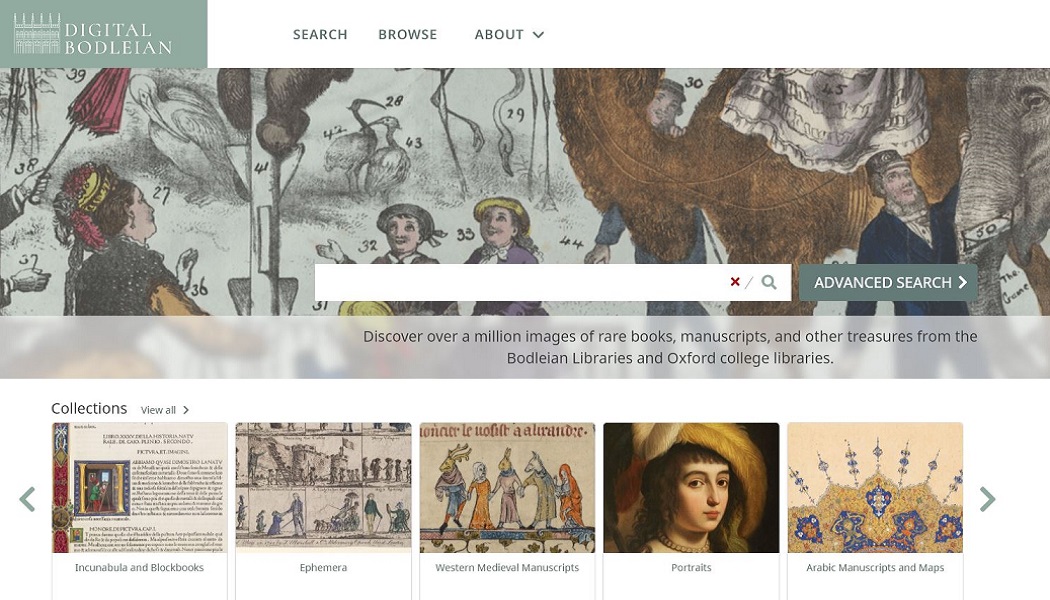1050x600 pixels.
Task: Click the ADVANCED SEARCH button
Action: (883, 282)
